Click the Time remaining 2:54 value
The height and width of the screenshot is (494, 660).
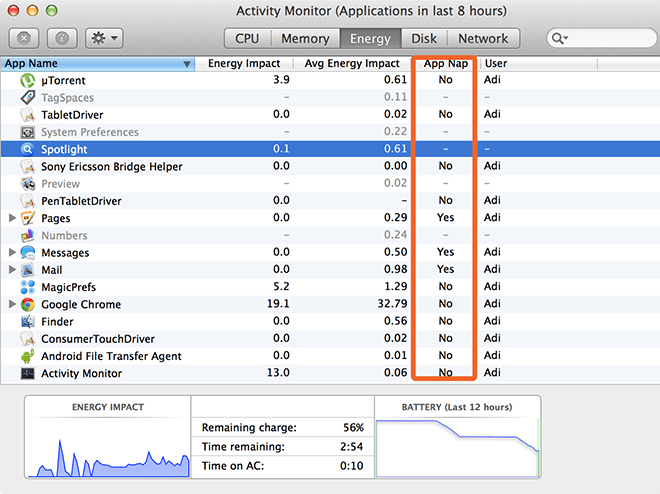(x=351, y=446)
